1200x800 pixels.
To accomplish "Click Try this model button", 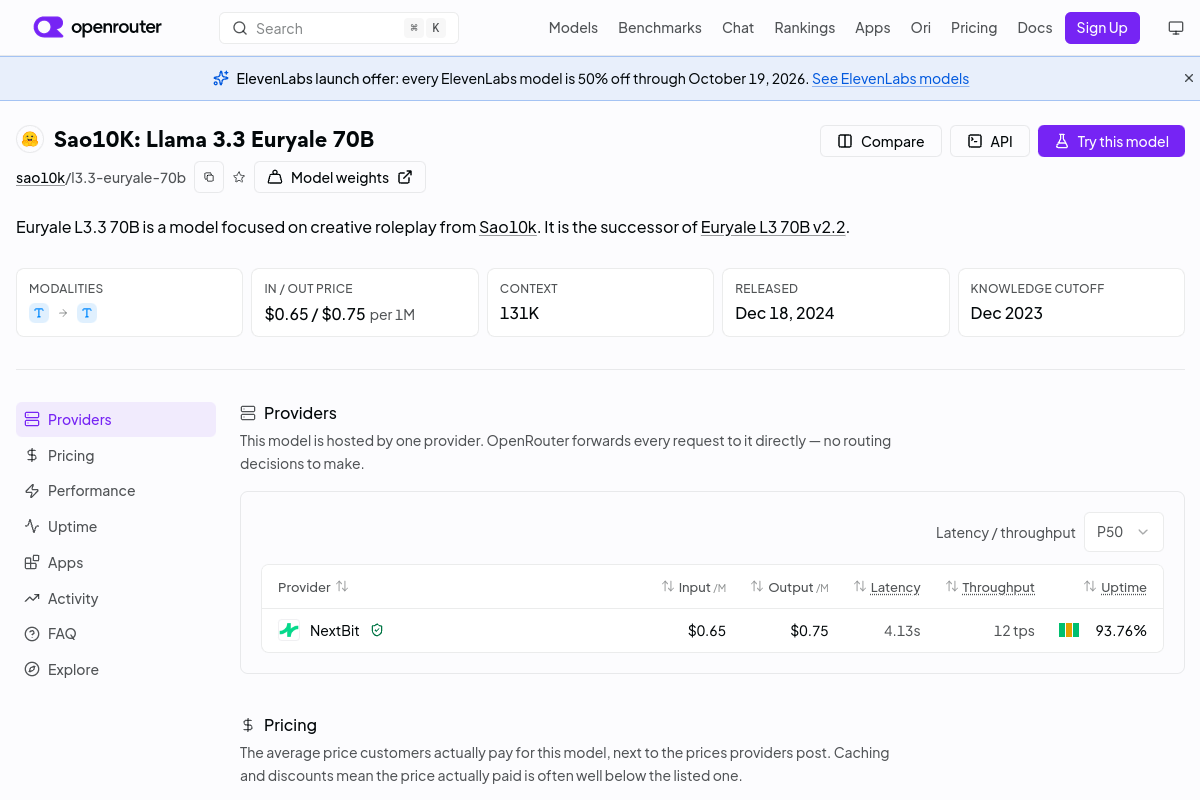I will [x=1111, y=141].
